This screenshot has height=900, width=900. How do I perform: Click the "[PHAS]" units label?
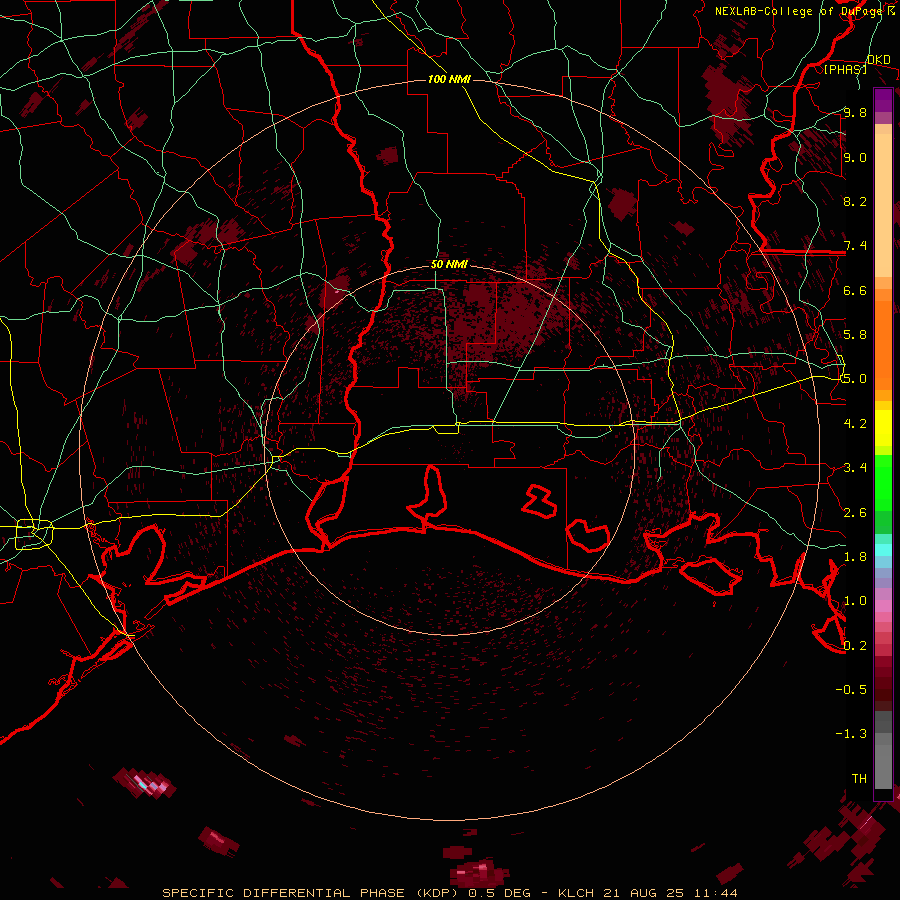[845, 69]
